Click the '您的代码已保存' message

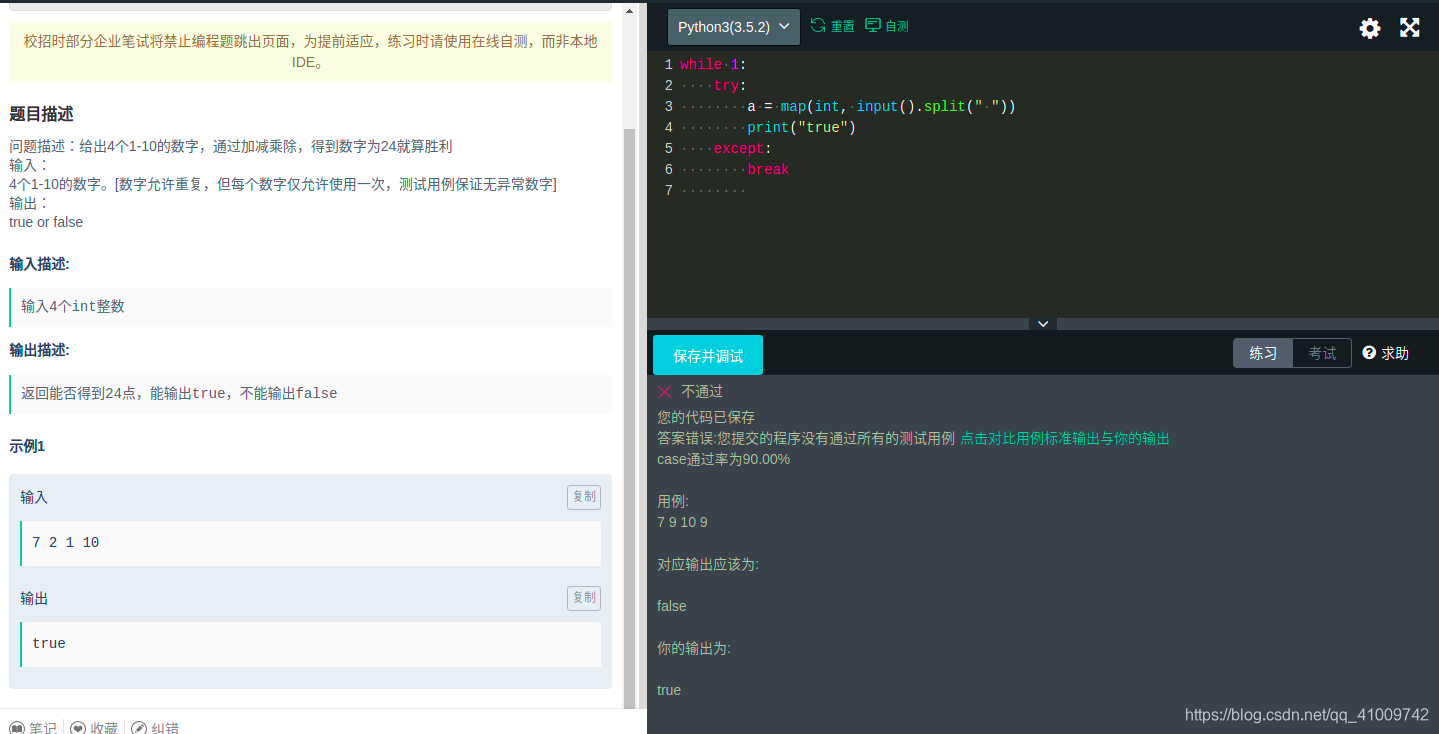click(706, 417)
